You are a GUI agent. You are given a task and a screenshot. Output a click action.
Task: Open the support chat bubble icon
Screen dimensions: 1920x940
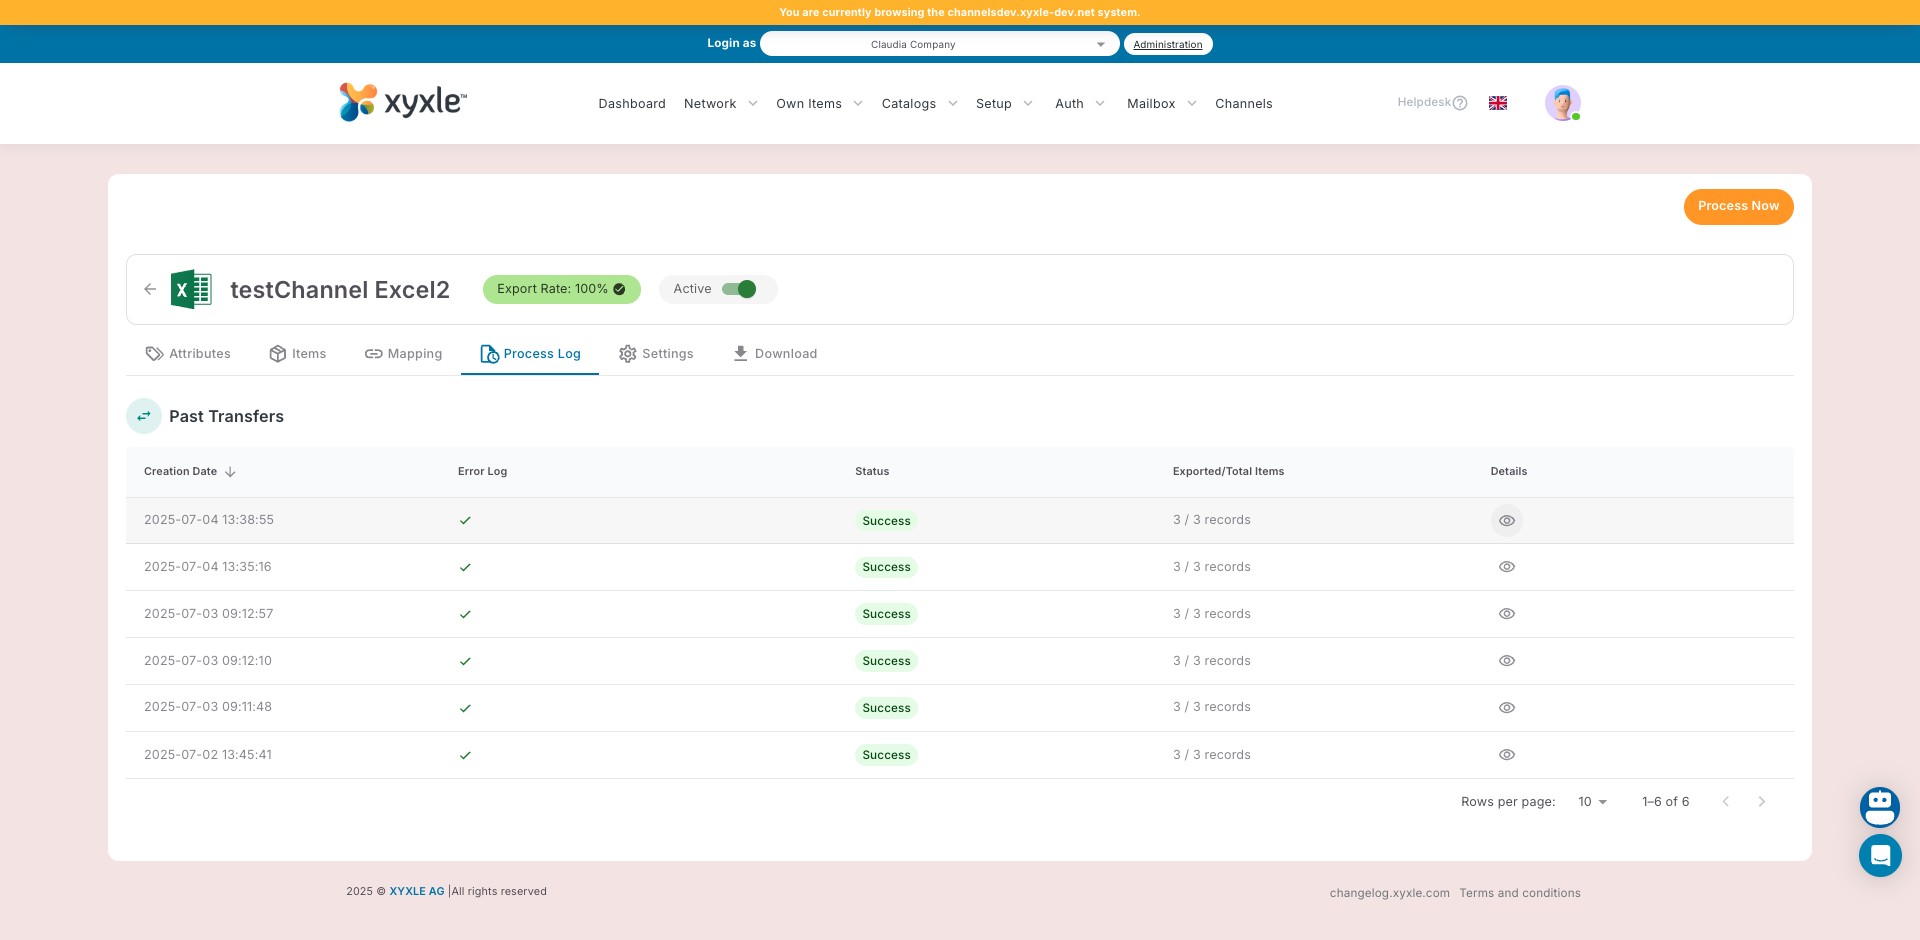1879,856
